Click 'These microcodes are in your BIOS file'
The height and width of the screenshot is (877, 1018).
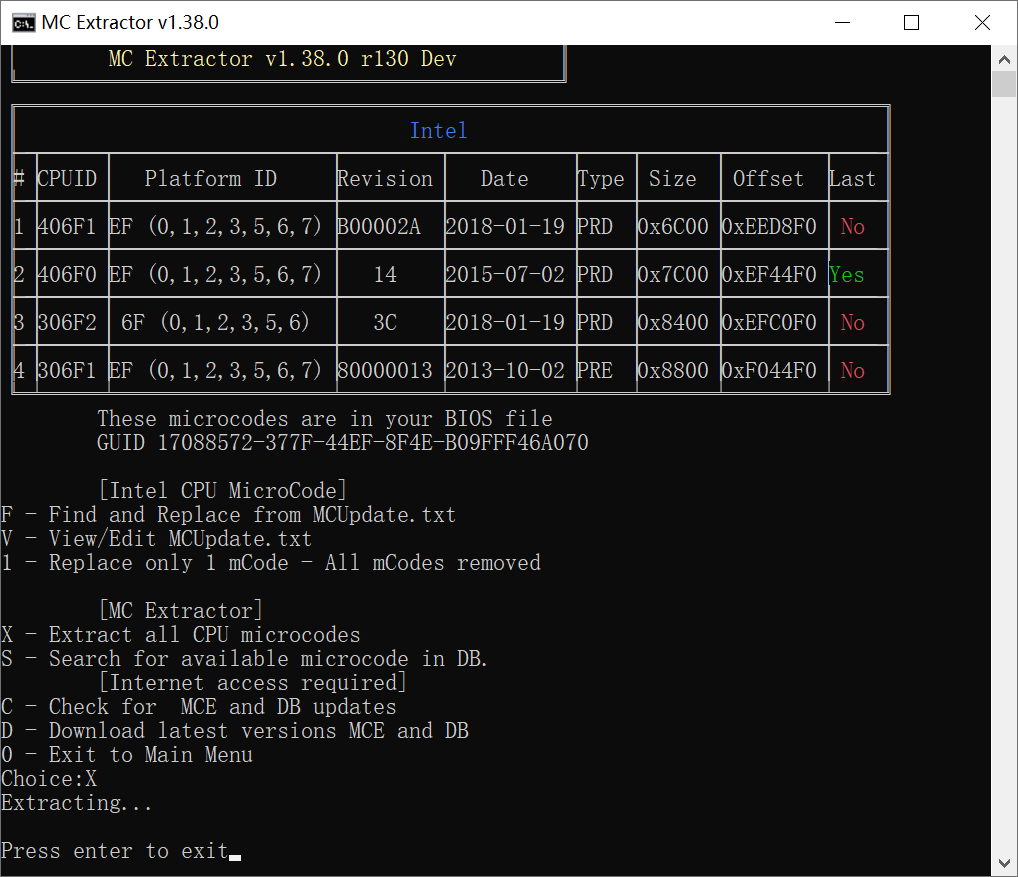pos(325,419)
